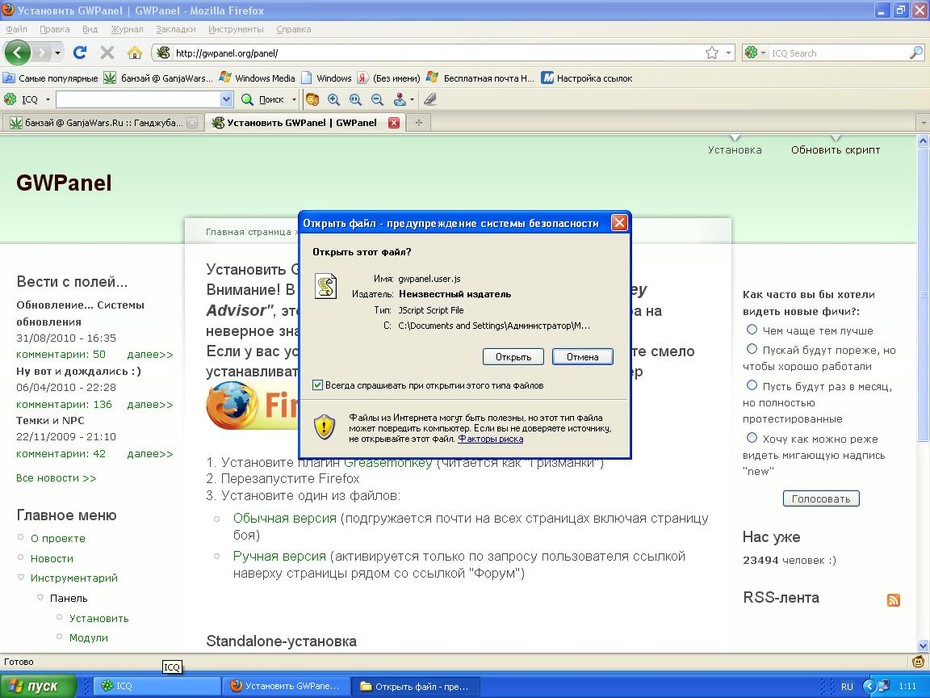Click the search magnifier in ICQ Search box
The height and width of the screenshot is (698, 930).
pyautogui.click(x=916, y=53)
